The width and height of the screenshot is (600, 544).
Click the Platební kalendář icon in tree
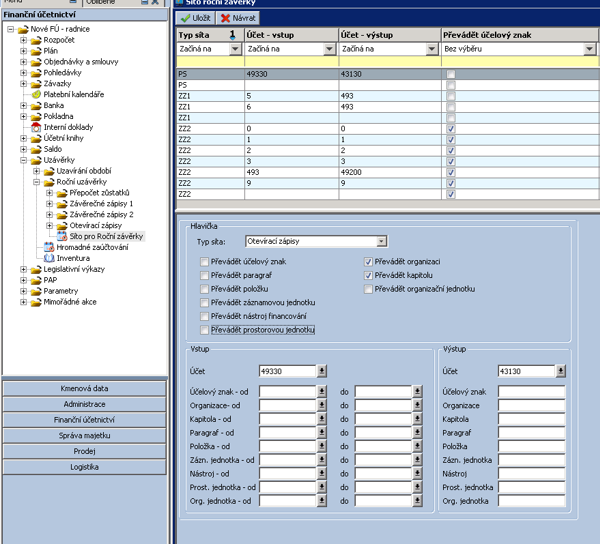coord(36,94)
